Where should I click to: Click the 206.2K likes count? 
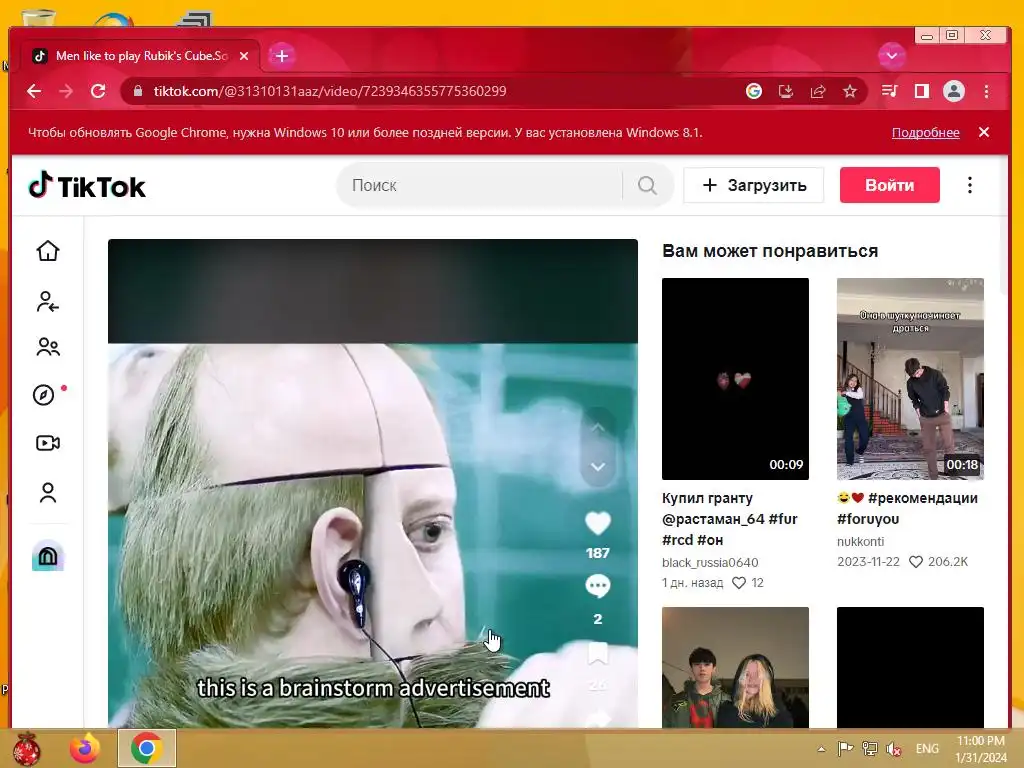(x=948, y=562)
